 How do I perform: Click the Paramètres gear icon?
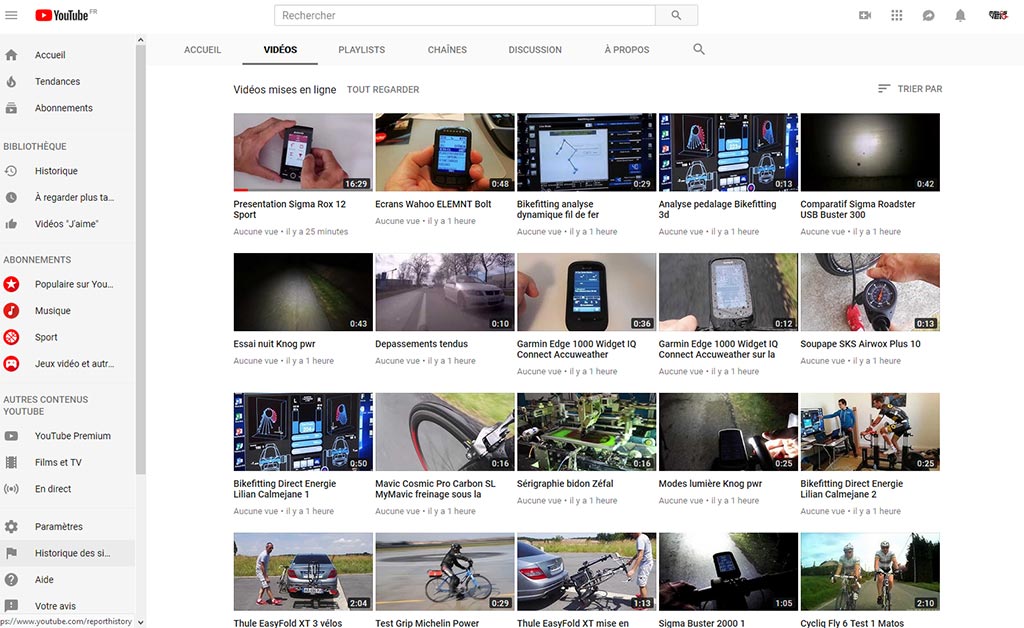pyautogui.click(x=11, y=526)
